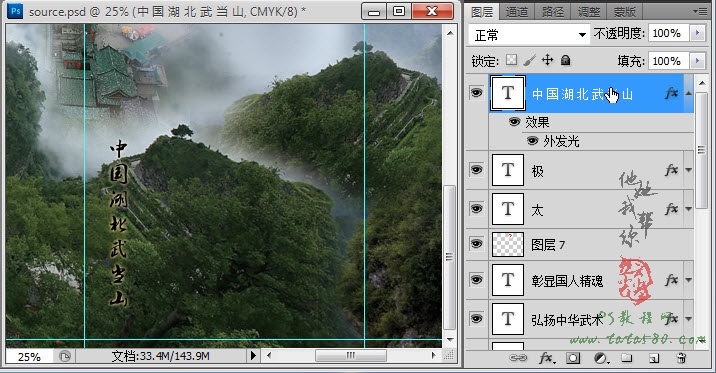Open the add layer style fx menu

546,358
